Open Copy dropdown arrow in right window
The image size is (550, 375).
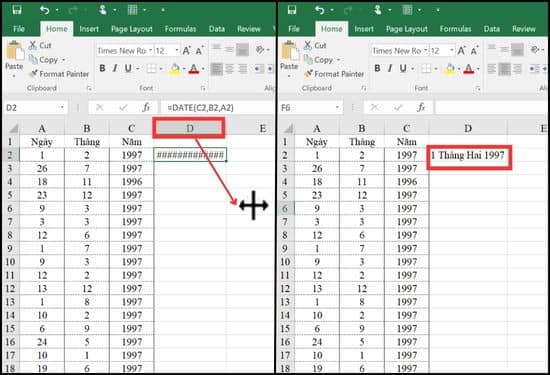pyautogui.click(x=338, y=60)
